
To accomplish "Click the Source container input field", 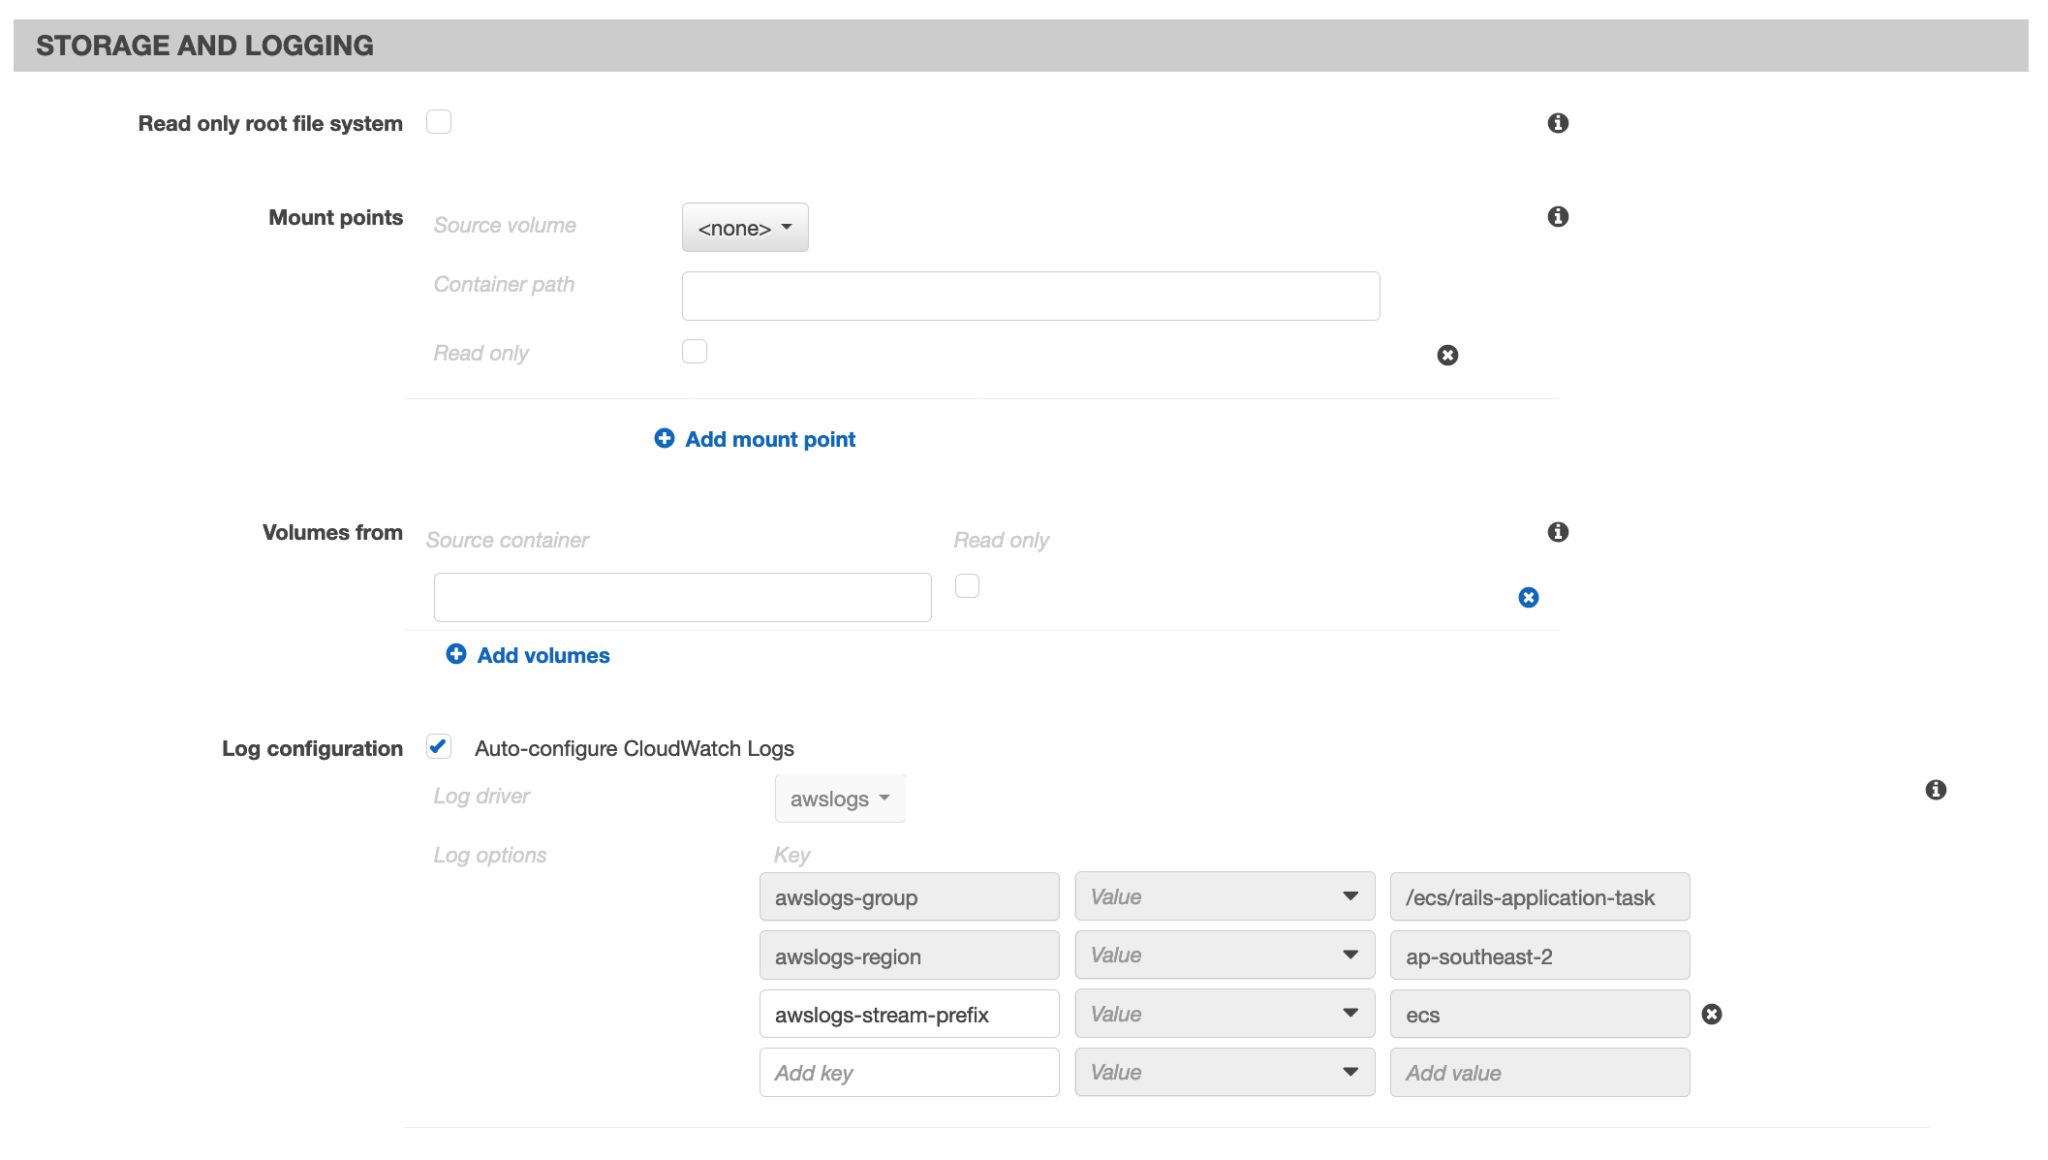I will point(681,596).
